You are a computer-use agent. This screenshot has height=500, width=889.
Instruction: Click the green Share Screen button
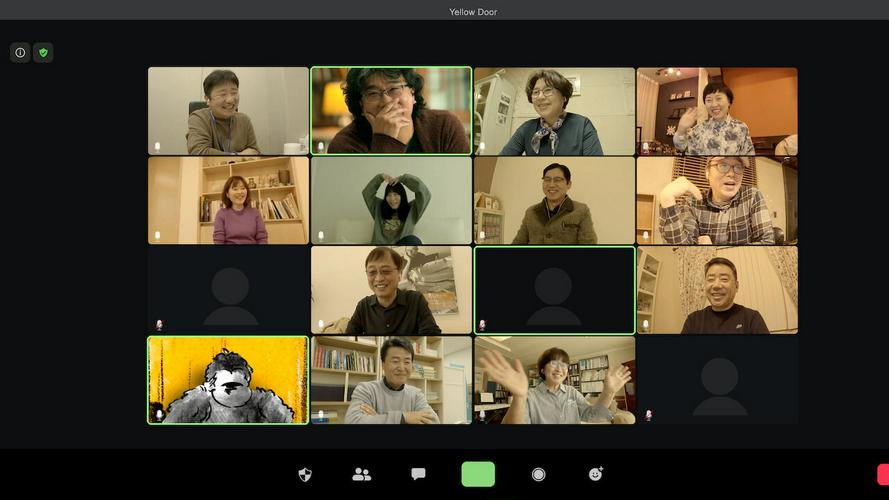click(x=478, y=474)
